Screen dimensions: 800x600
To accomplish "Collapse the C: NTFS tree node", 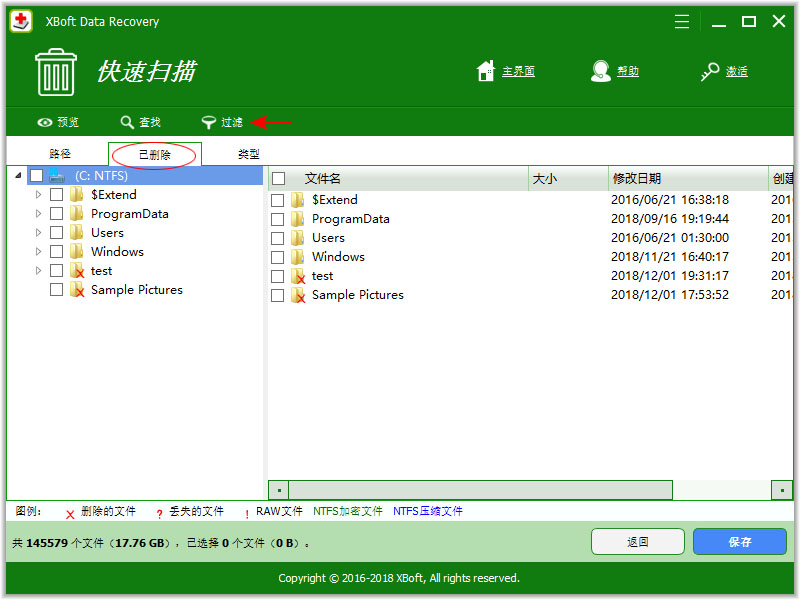I will (x=18, y=176).
